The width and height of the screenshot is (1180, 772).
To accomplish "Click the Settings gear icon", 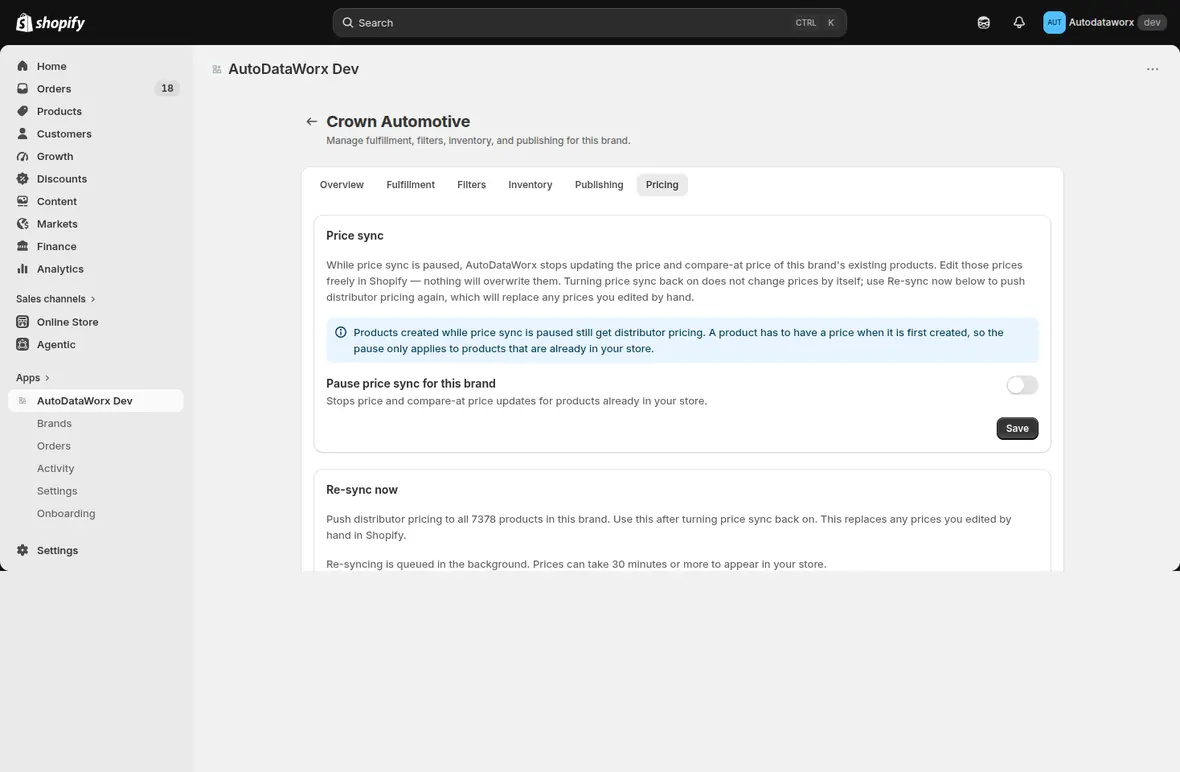I will (x=23, y=551).
